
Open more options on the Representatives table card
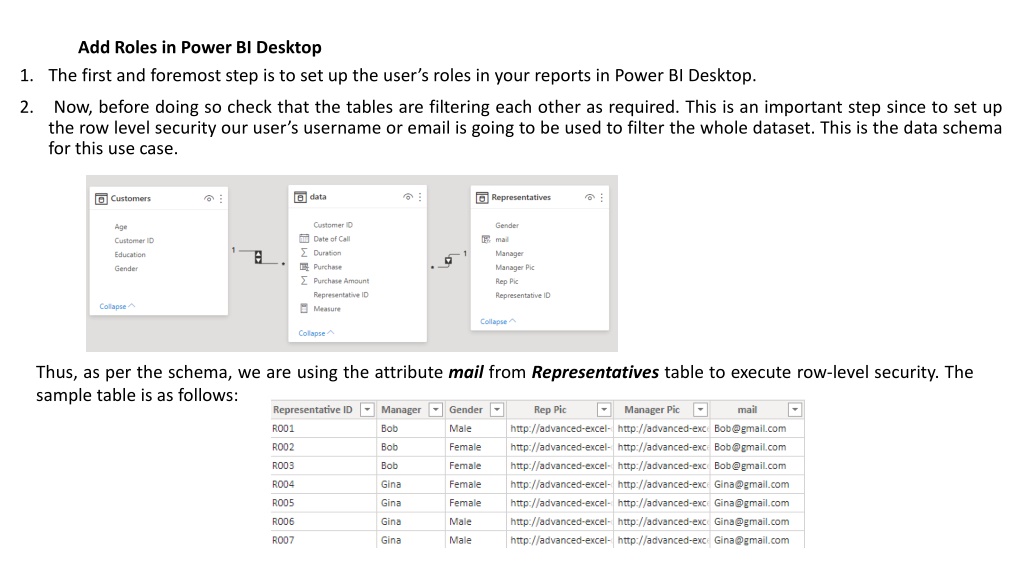point(601,197)
